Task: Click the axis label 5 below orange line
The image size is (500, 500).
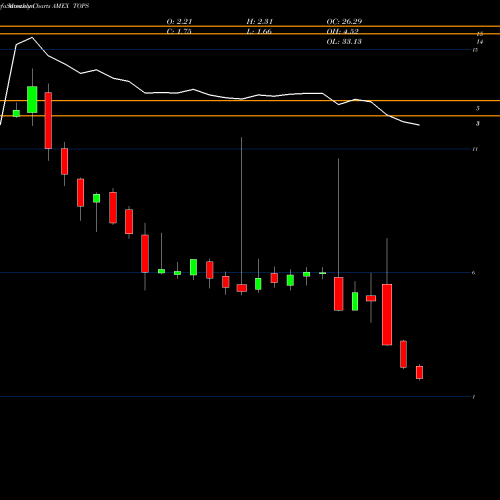Action: [x=478, y=108]
